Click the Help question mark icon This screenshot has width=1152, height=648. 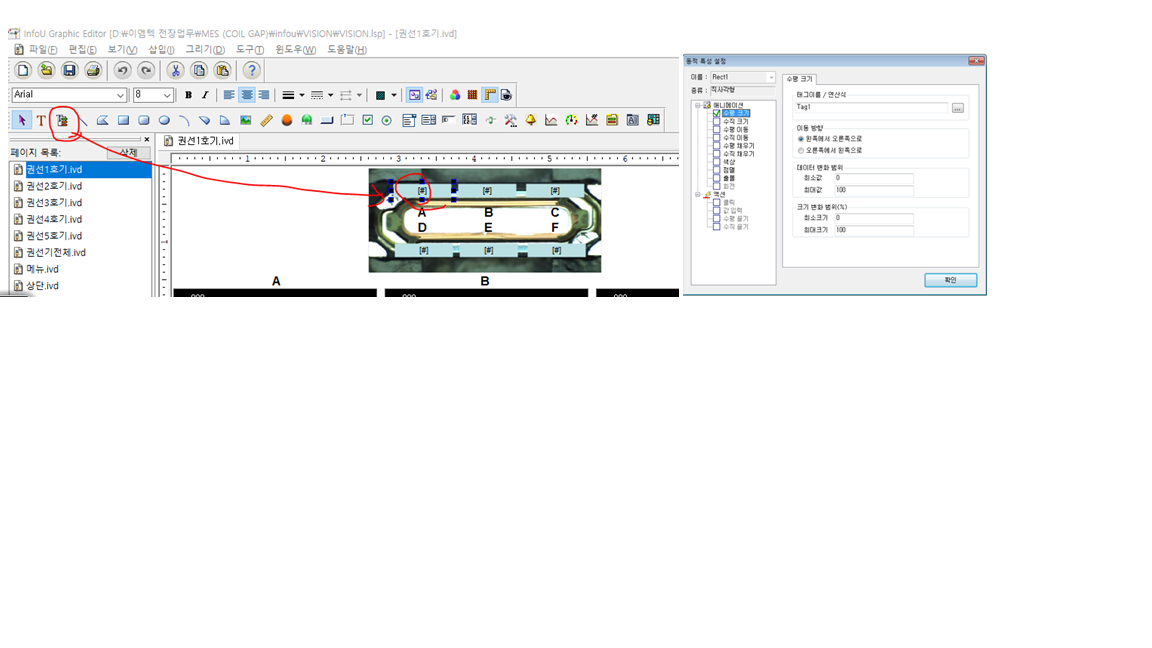pyautogui.click(x=252, y=70)
